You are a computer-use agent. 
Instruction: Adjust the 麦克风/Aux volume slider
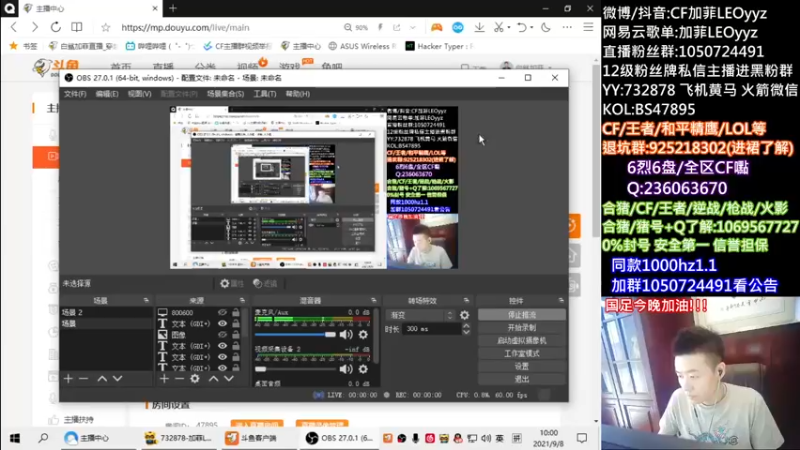point(295,335)
